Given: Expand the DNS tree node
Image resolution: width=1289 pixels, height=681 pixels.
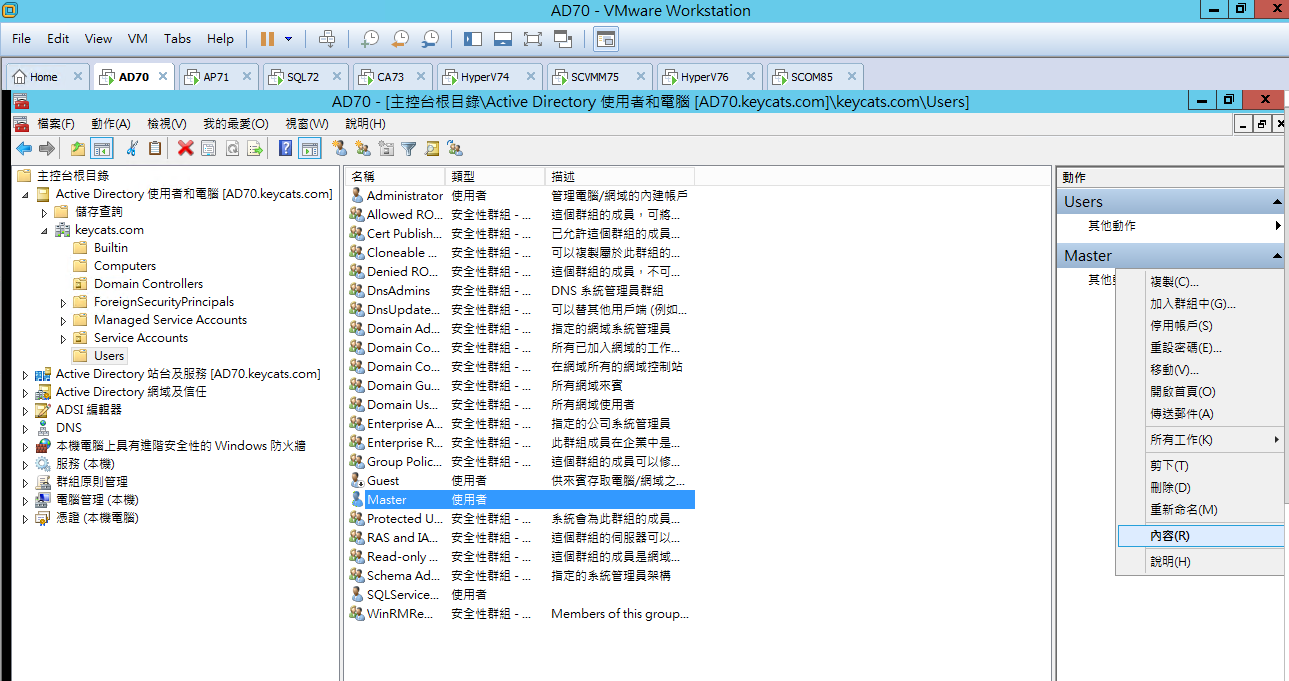Looking at the screenshot, I should click(x=25, y=428).
